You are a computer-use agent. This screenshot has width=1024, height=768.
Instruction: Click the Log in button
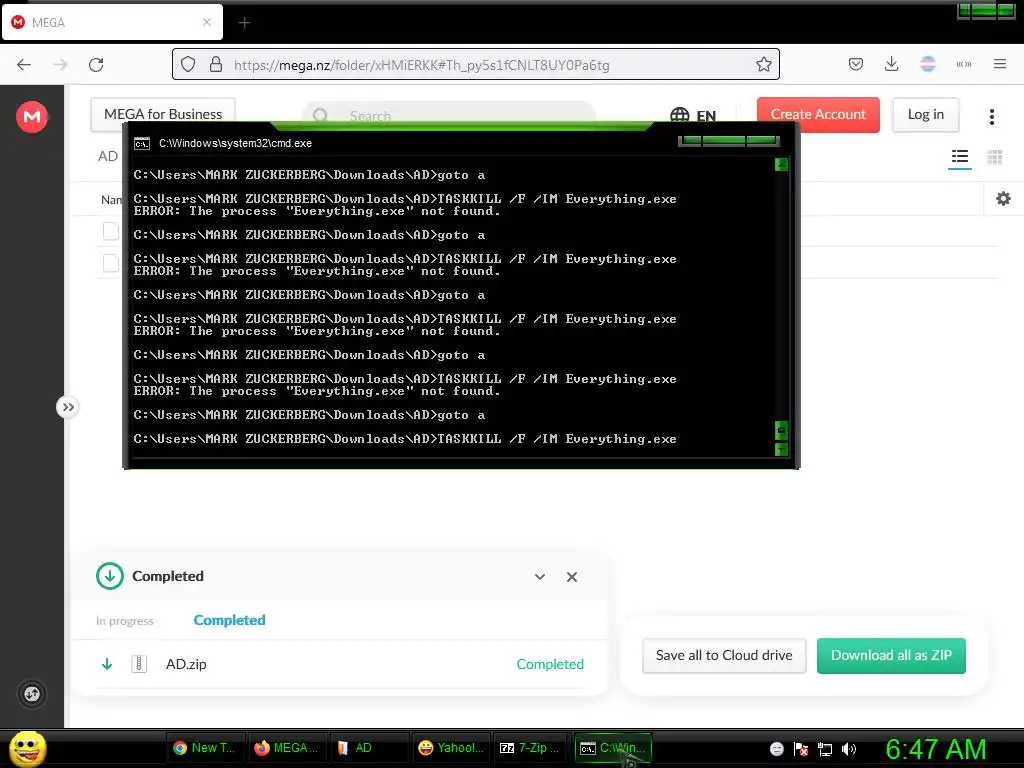[x=925, y=114]
